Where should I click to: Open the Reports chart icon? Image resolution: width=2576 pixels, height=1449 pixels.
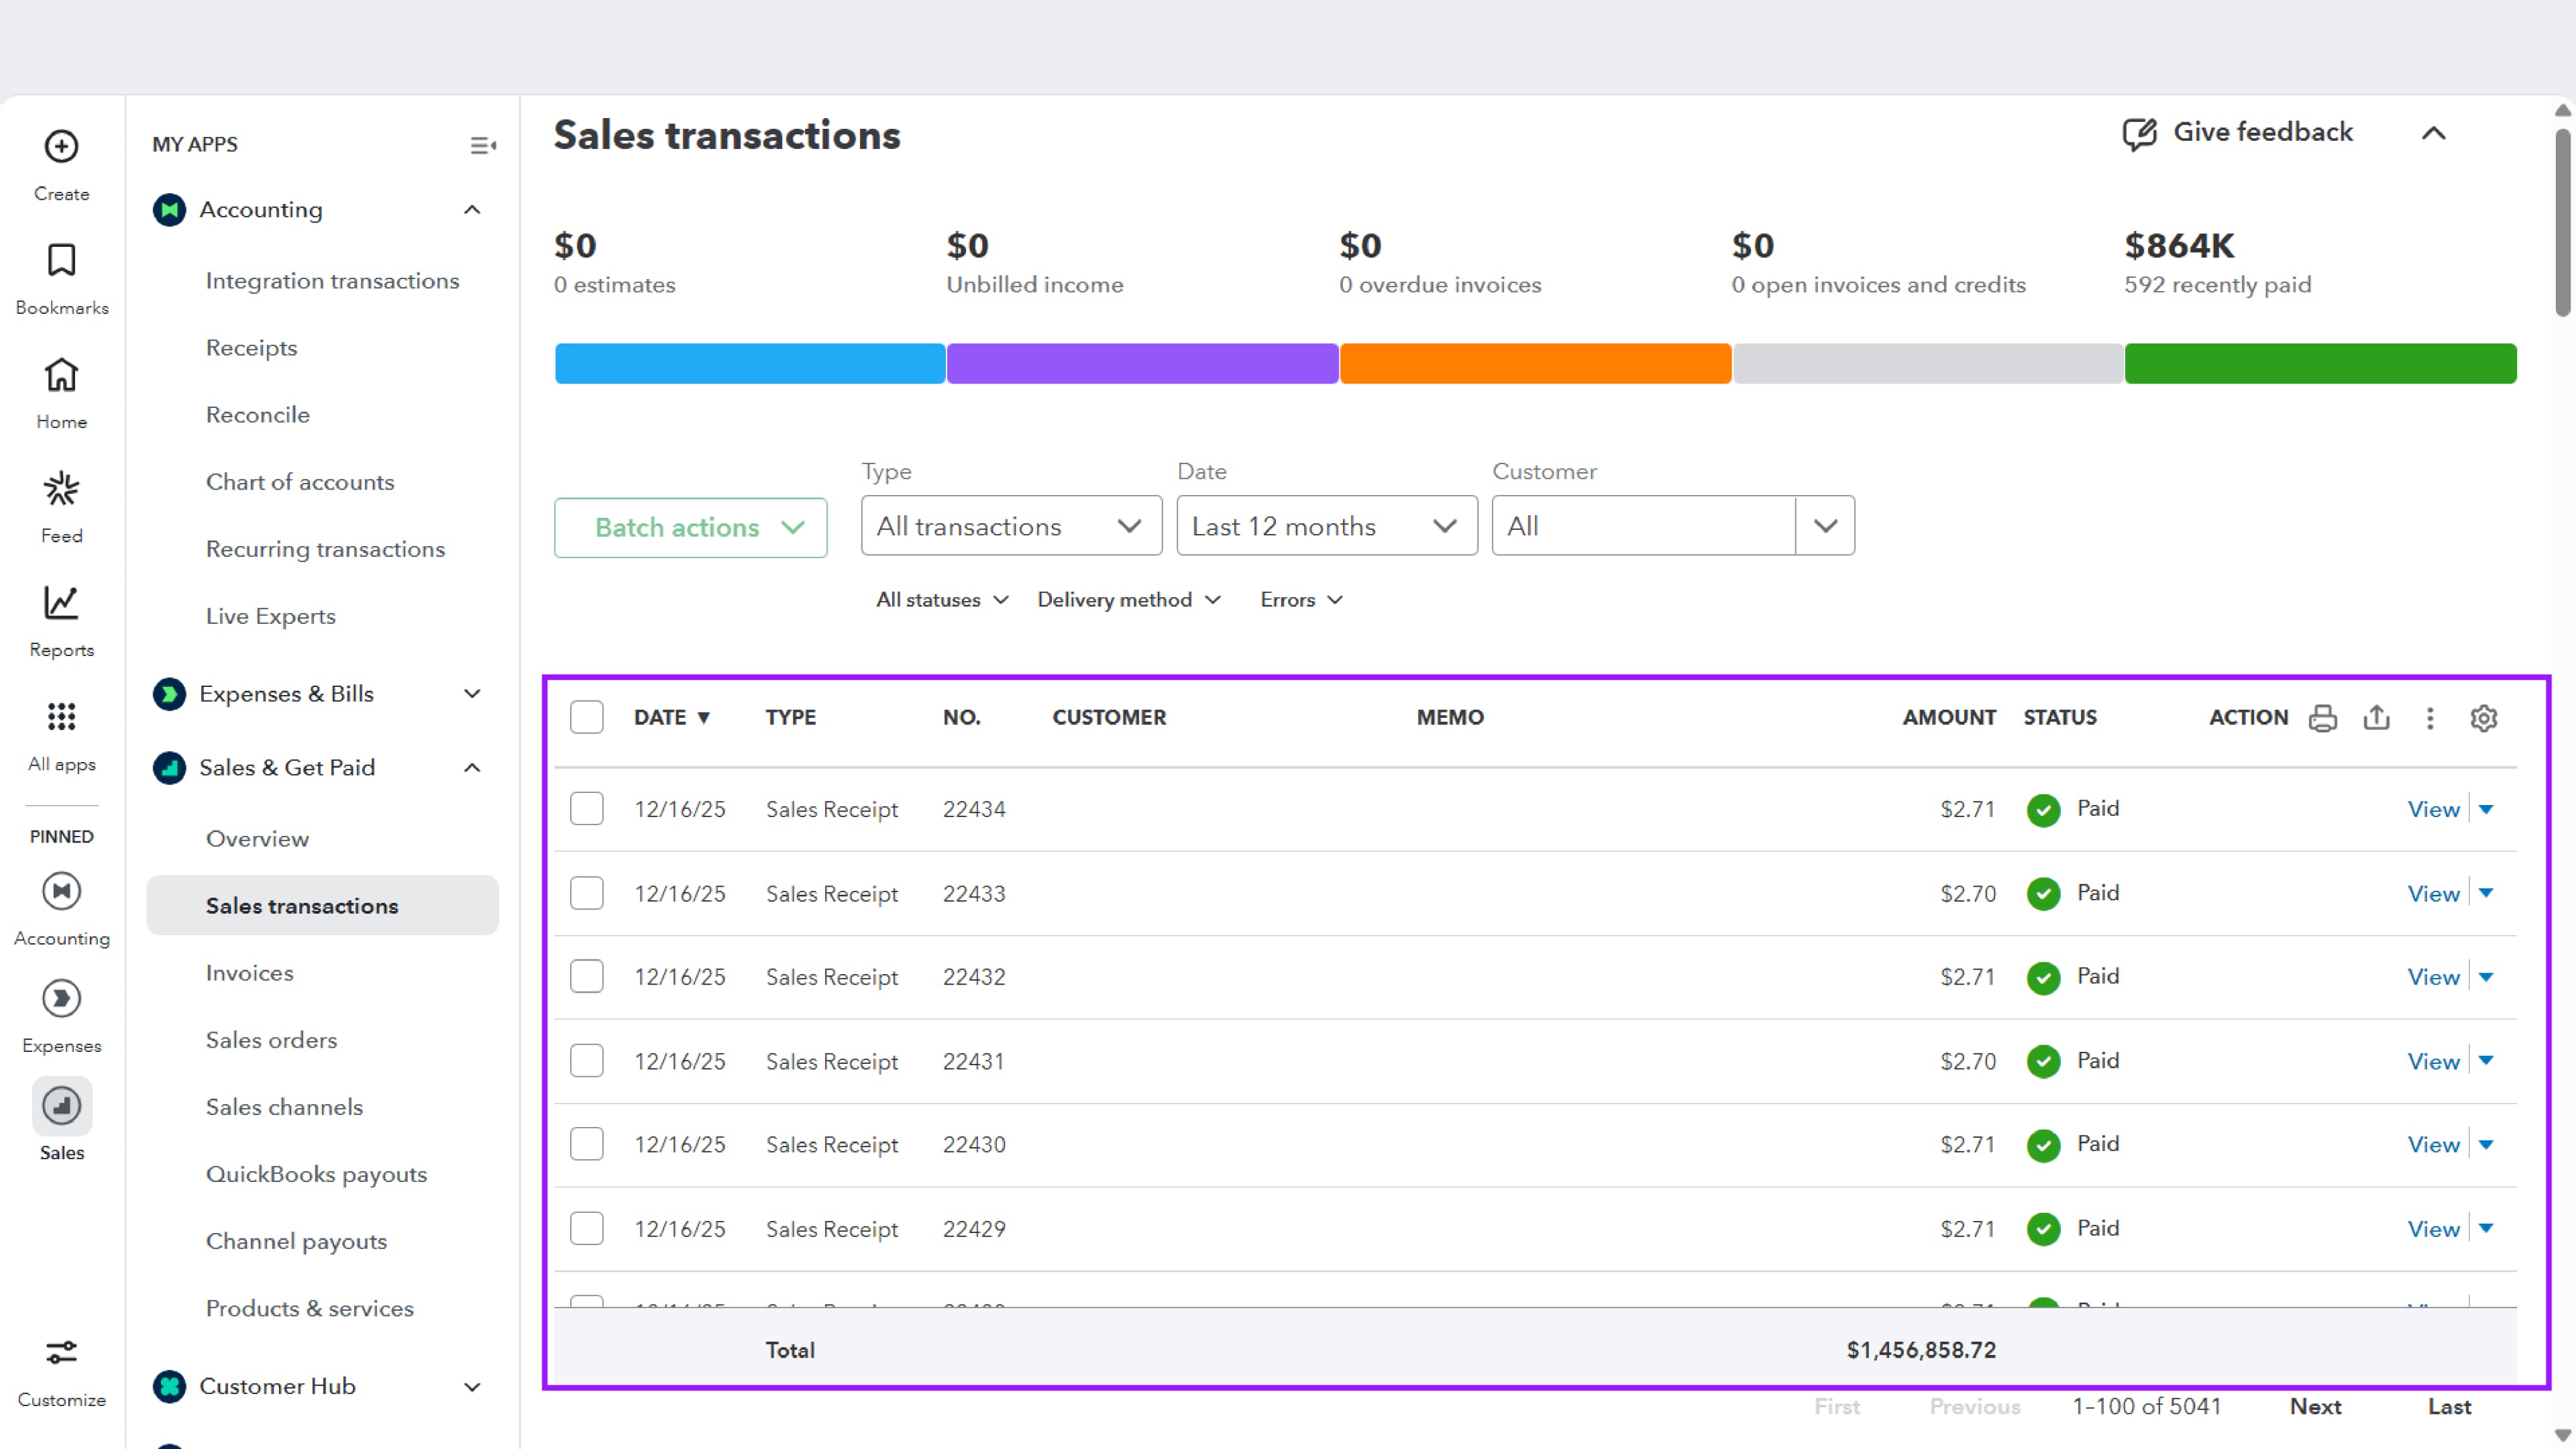point(61,603)
